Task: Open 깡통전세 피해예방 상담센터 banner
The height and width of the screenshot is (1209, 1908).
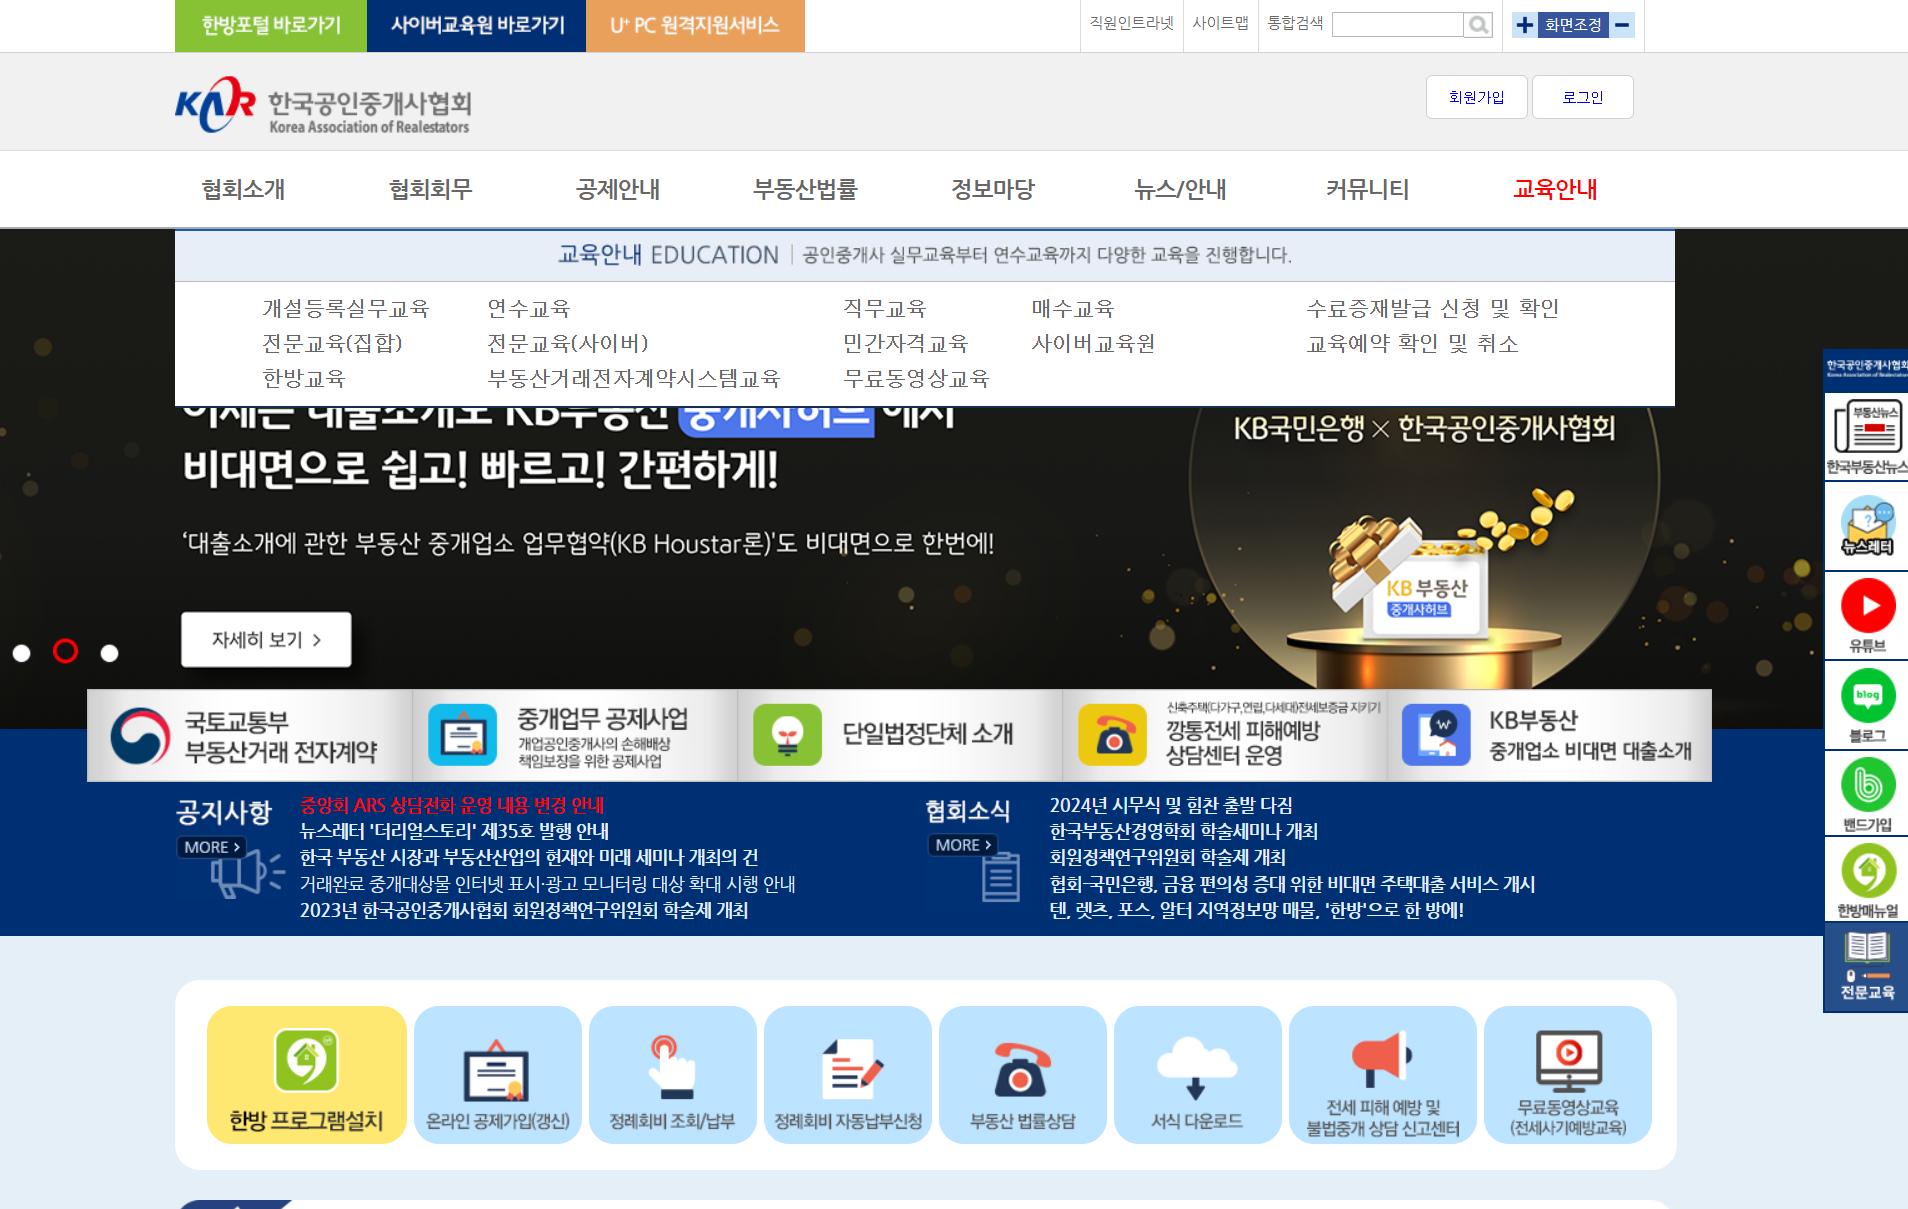Action: tap(1225, 735)
